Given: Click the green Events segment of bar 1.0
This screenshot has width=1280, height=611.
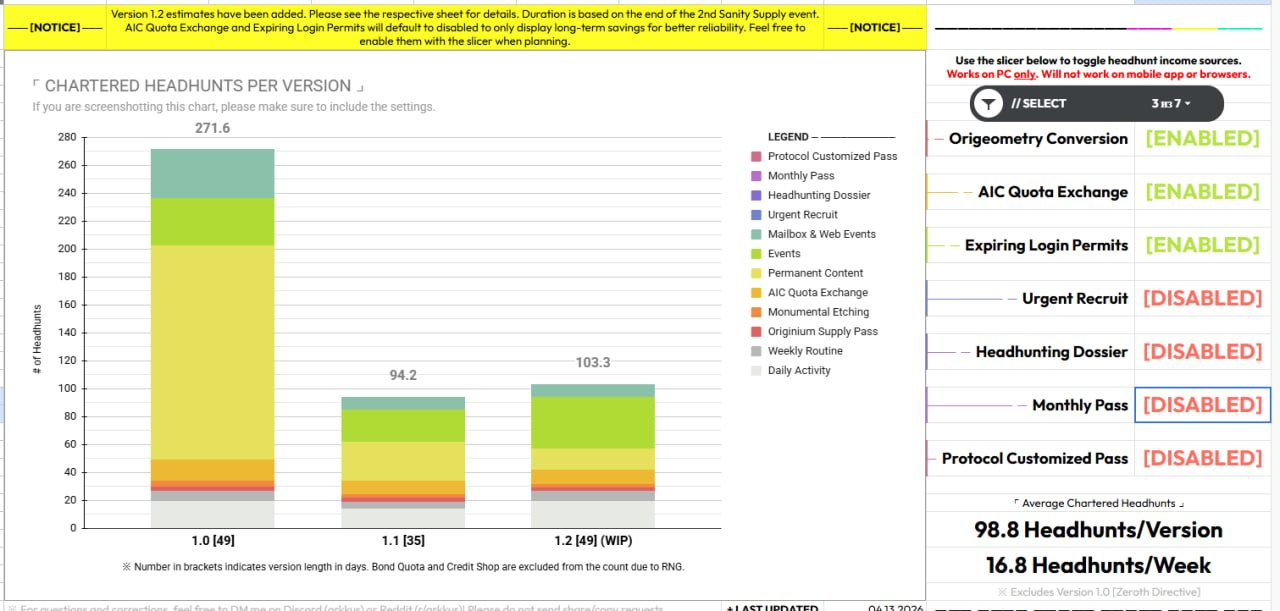Looking at the screenshot, I should tap(212, 221).
